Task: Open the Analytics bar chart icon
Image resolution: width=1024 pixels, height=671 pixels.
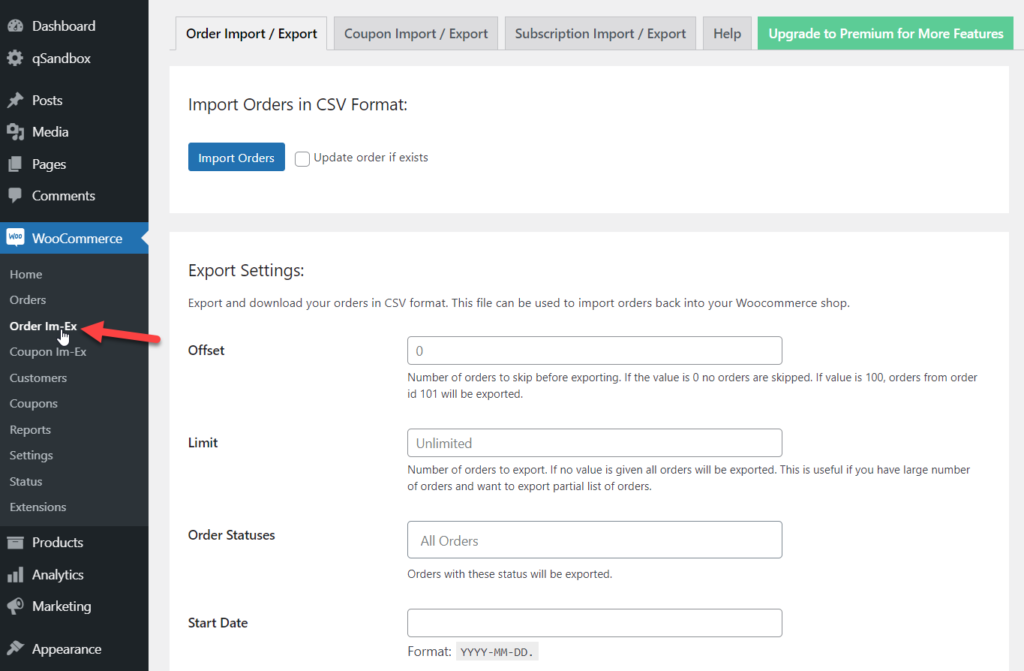Action: [x=15, y=575]
